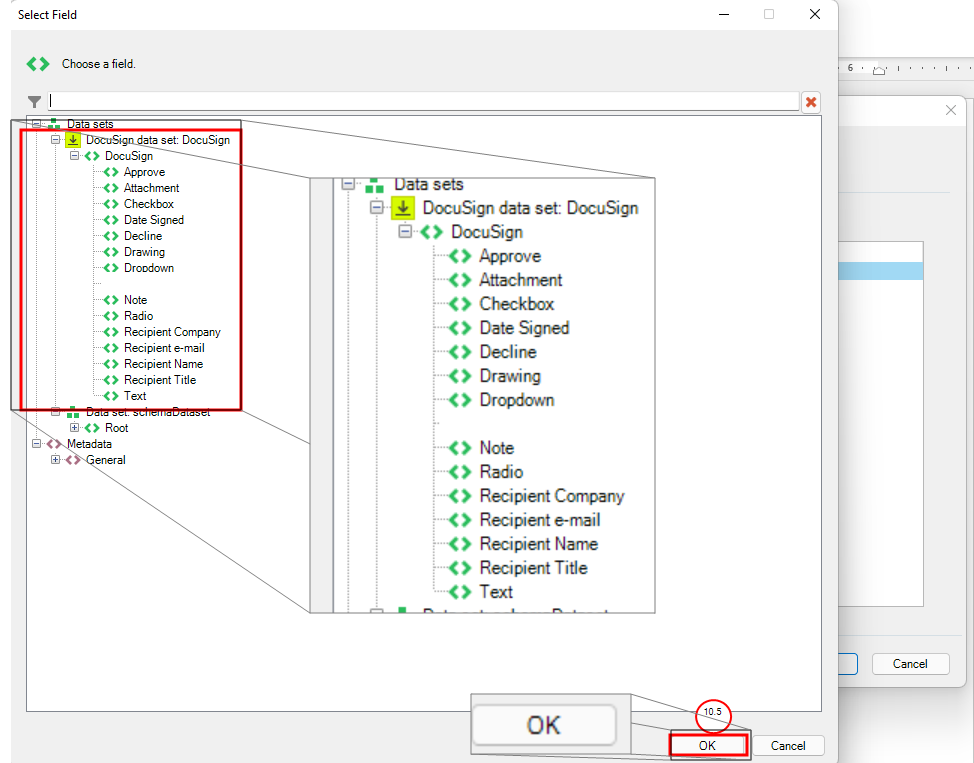Click the Data sets node icon in left tree
974x763 pixels.
click(55, 123)
